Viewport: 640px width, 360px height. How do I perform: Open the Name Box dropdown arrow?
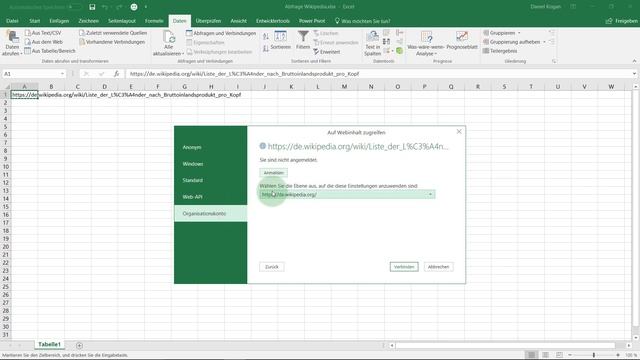pyautogui.click(x=62, y=74)
